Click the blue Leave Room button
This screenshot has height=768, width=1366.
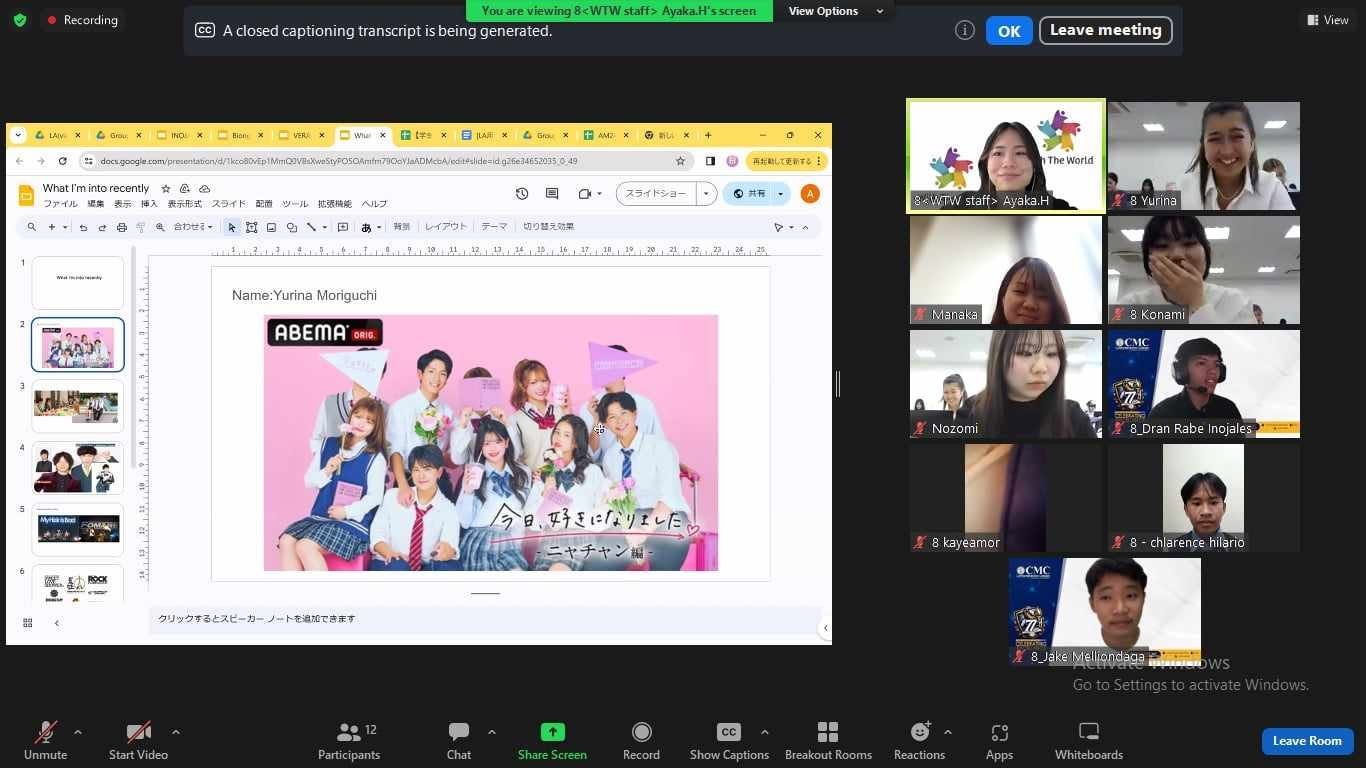[1307, 741]
